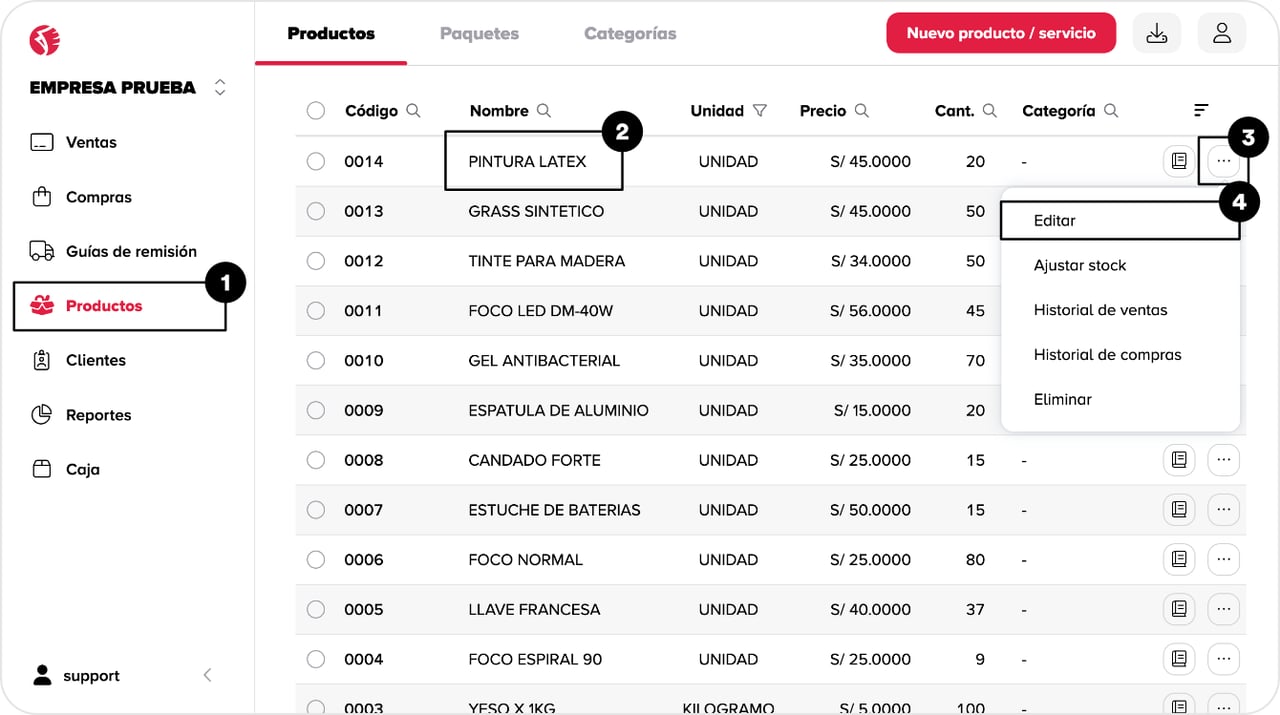Switch to the Paquetes tab
Viewport: 1280px width, 715px height.
point(479,33)
